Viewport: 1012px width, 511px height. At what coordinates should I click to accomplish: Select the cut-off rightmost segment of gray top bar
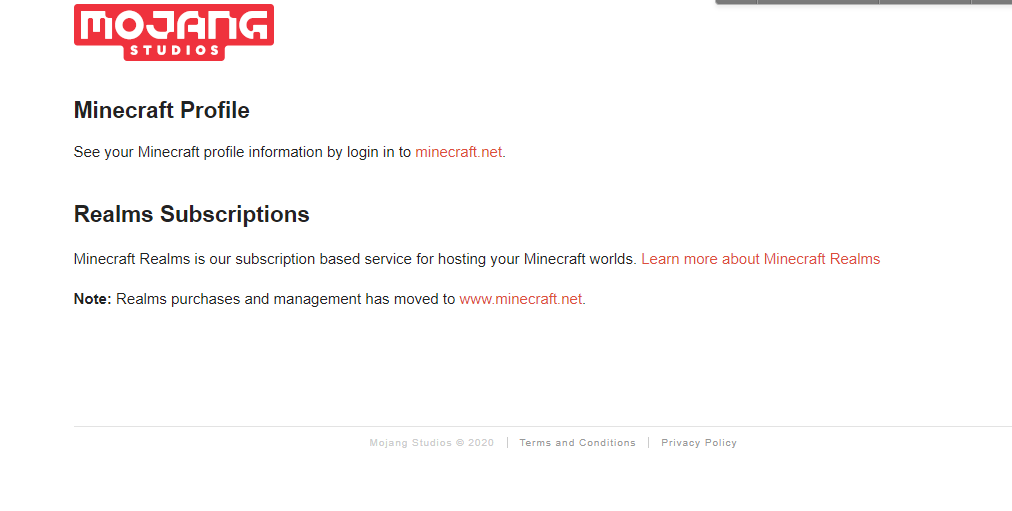pos(992,2)
